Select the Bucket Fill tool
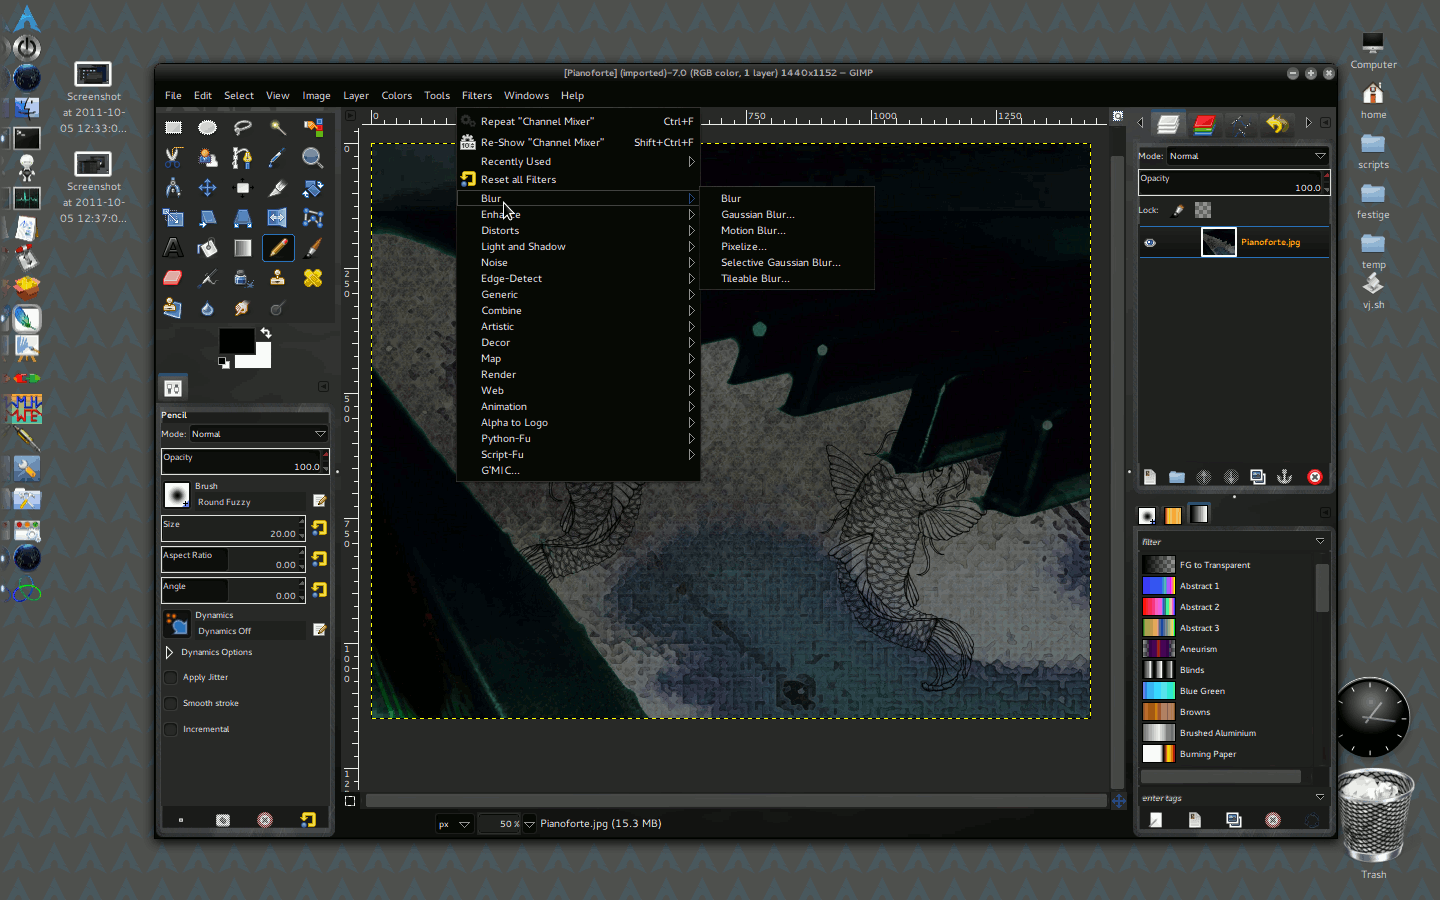Screen dimensions: 1440x900 point(207,247)
